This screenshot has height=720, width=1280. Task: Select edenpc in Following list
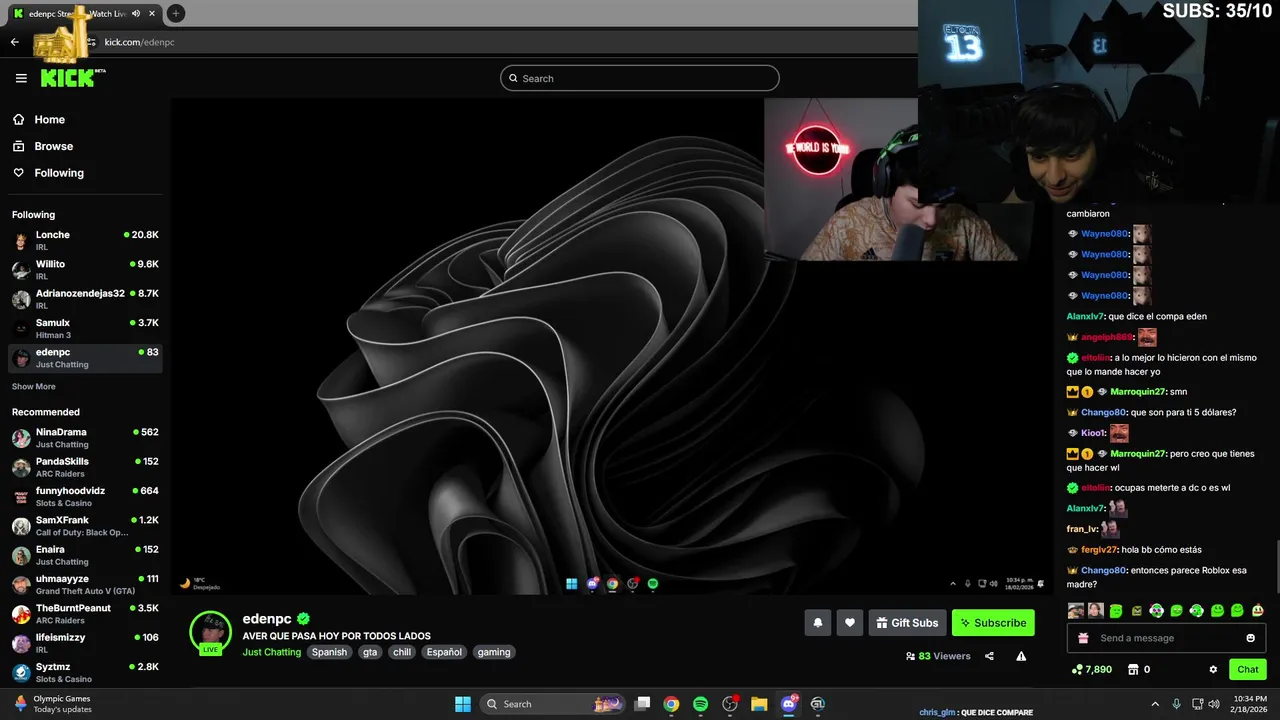(85, 358)
